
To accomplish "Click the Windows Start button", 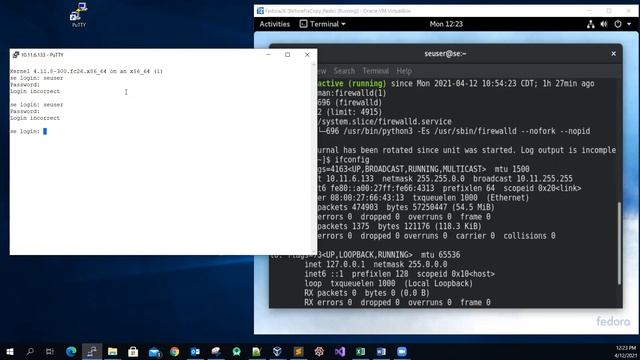I will coord(10,351).
